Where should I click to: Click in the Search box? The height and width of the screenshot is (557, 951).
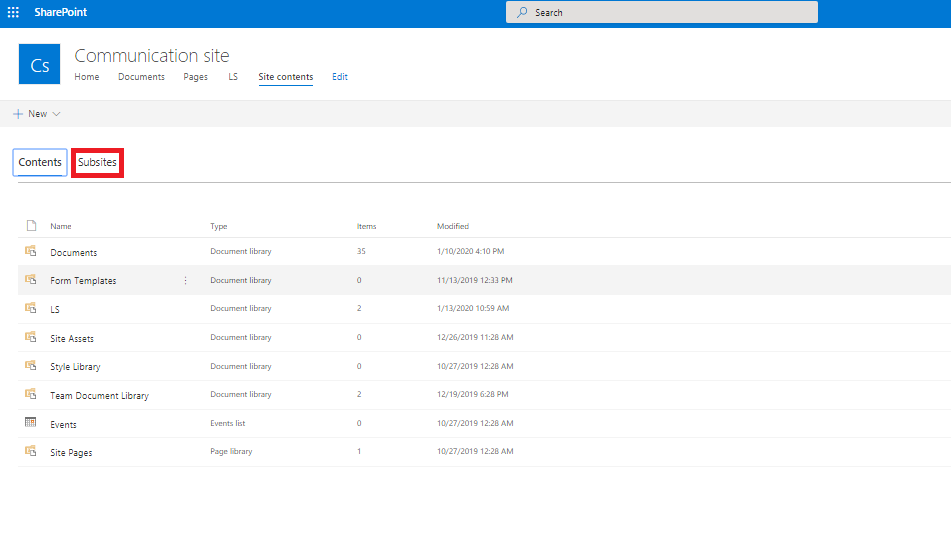[662, 12]
